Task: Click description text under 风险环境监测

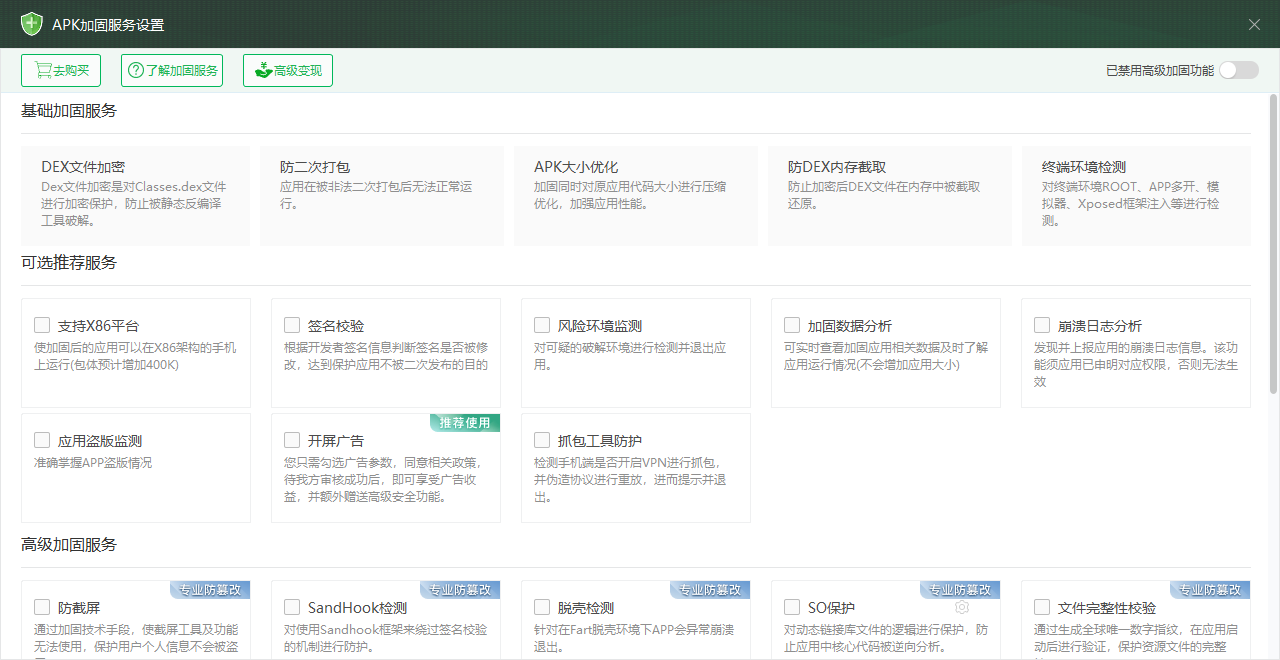Action: point(630,356)
